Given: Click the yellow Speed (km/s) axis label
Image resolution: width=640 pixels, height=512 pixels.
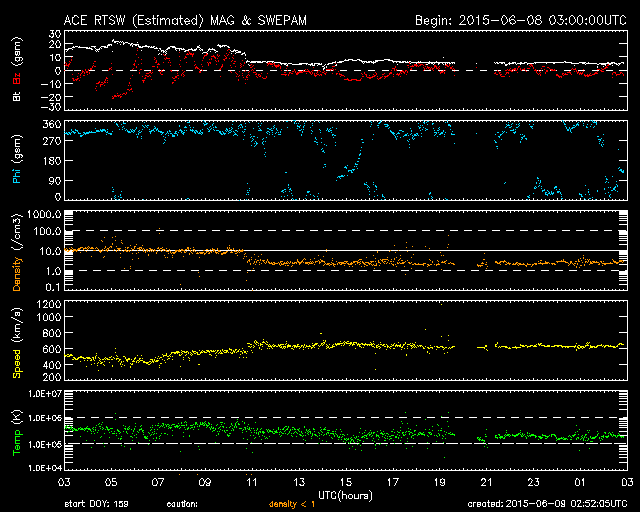Looking at the screenshot, I should click(x=16, y=341).
